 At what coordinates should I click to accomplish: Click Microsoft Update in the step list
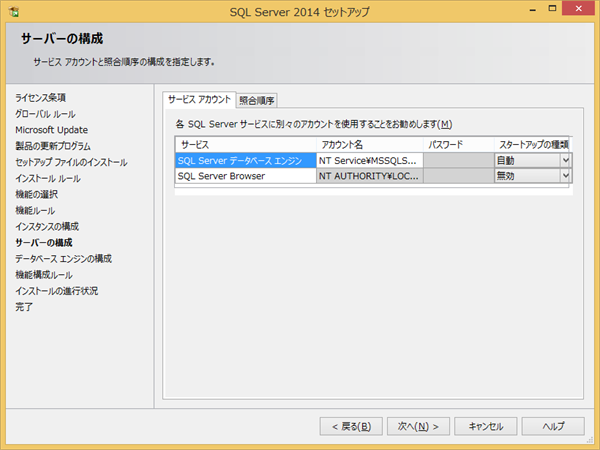tap(52, 130)
